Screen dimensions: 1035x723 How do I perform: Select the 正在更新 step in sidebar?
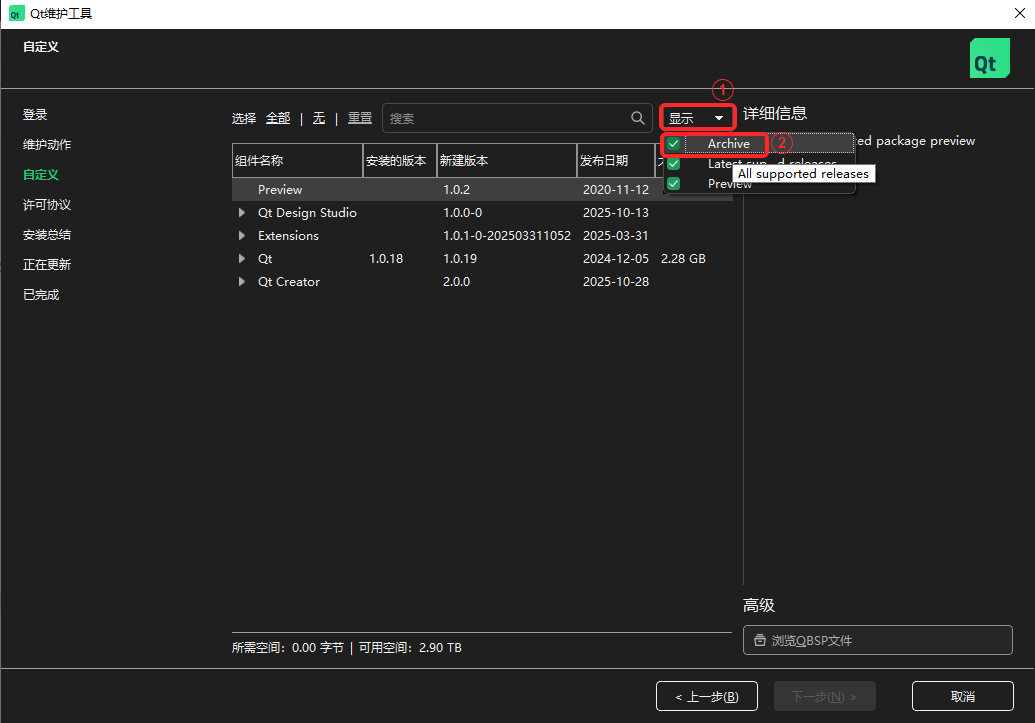[x=47, y=265]
